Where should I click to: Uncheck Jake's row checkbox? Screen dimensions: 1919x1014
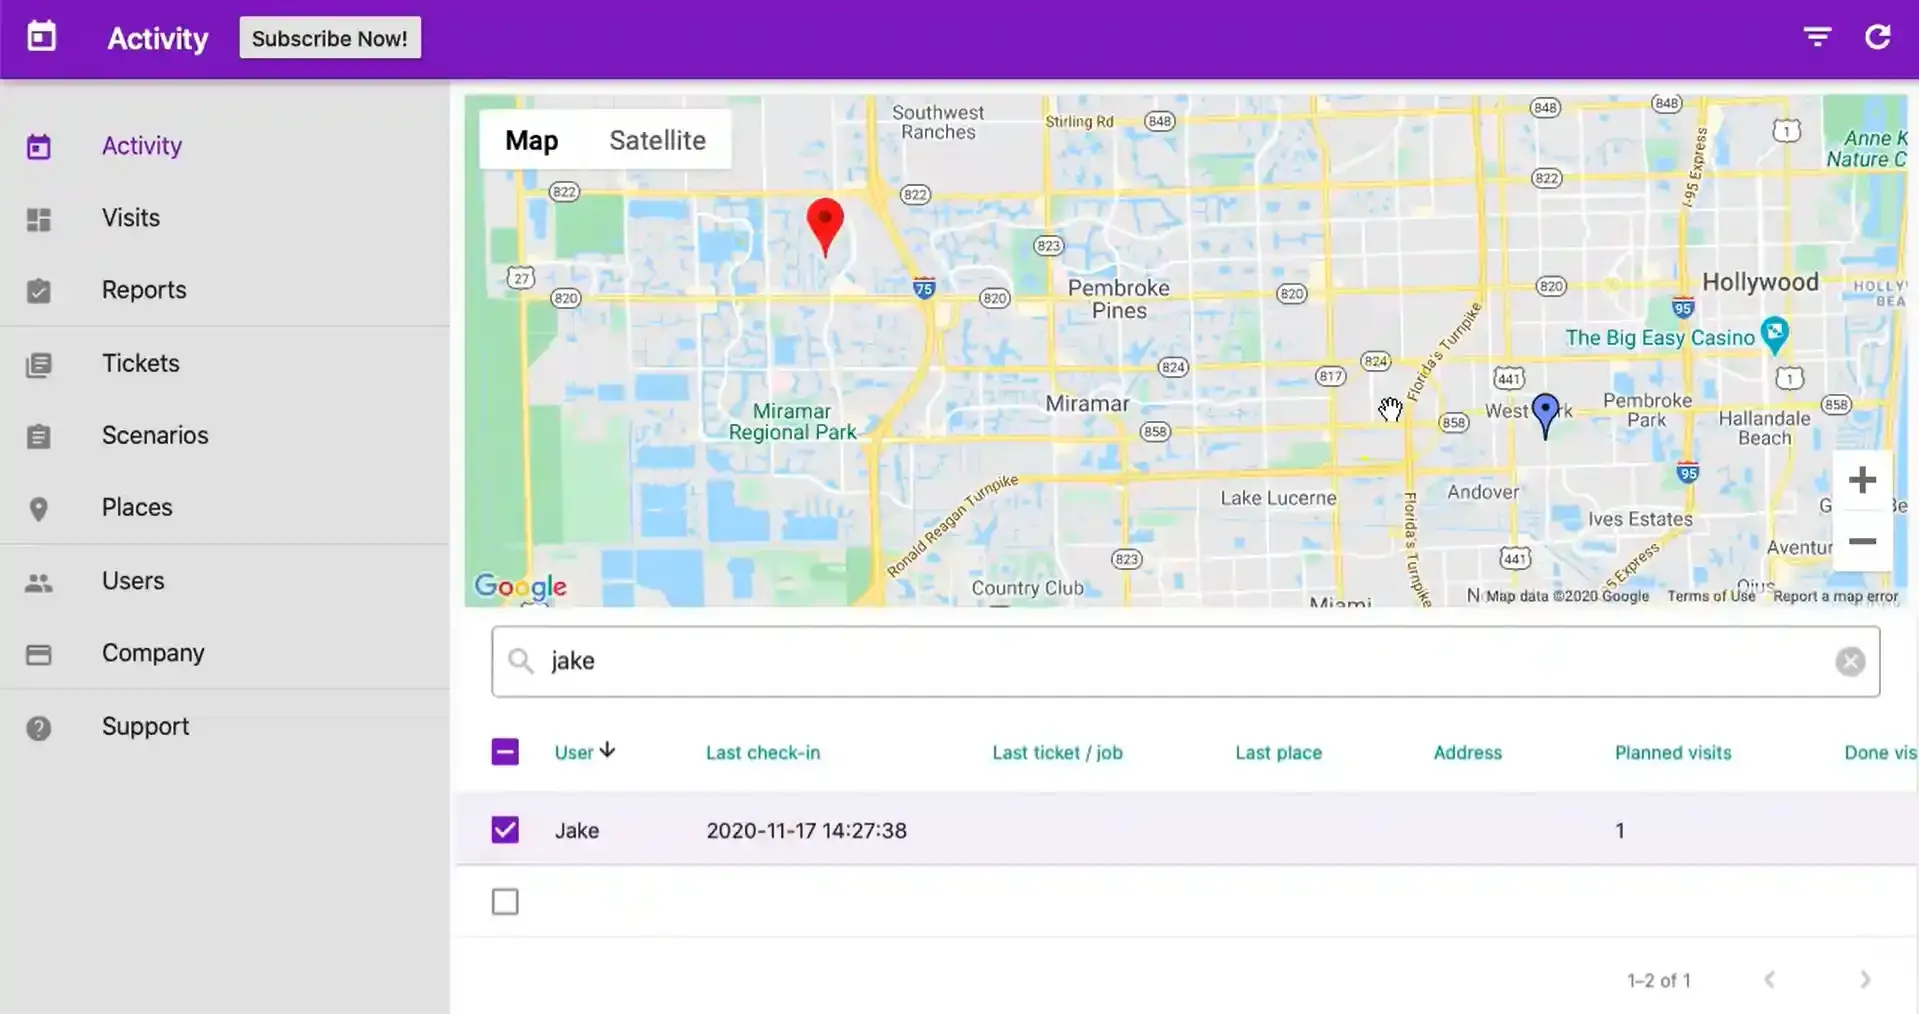(505, 829)
